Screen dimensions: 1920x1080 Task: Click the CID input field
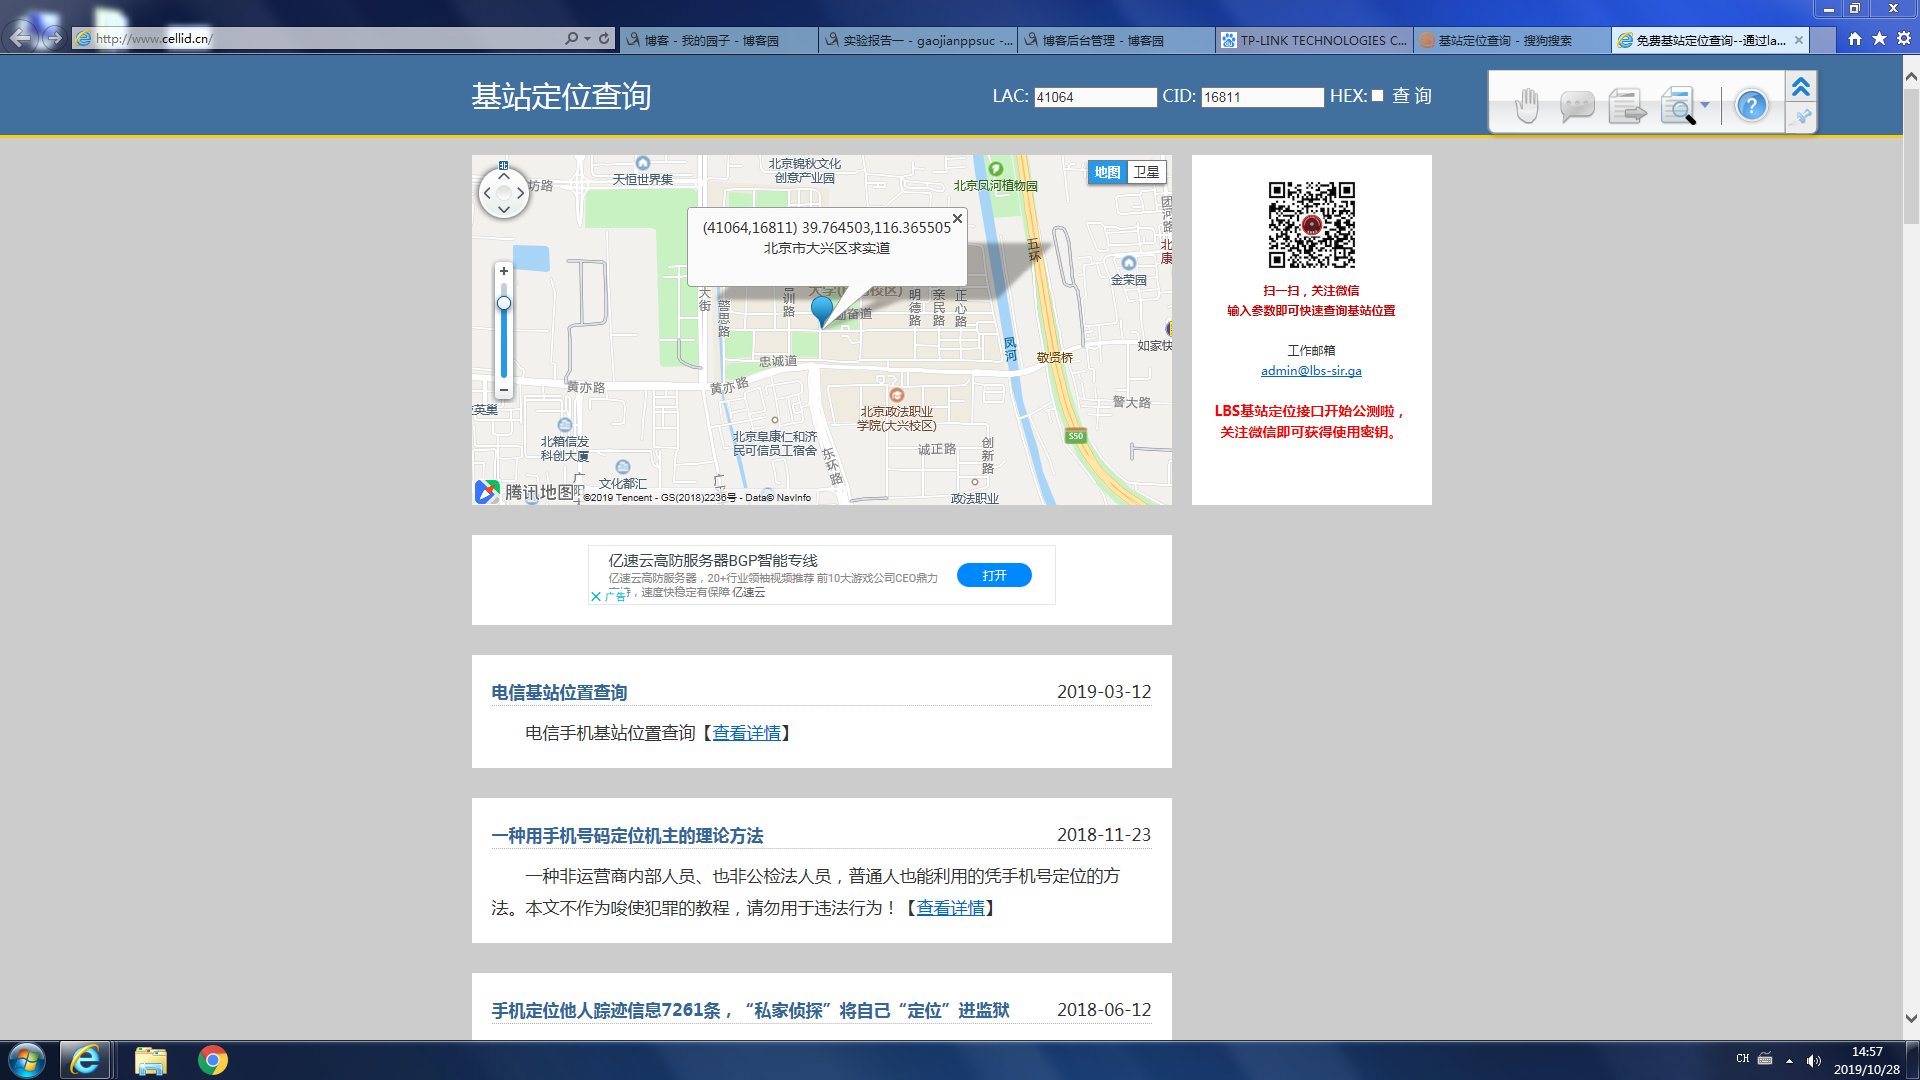(x=1261, y=97)
